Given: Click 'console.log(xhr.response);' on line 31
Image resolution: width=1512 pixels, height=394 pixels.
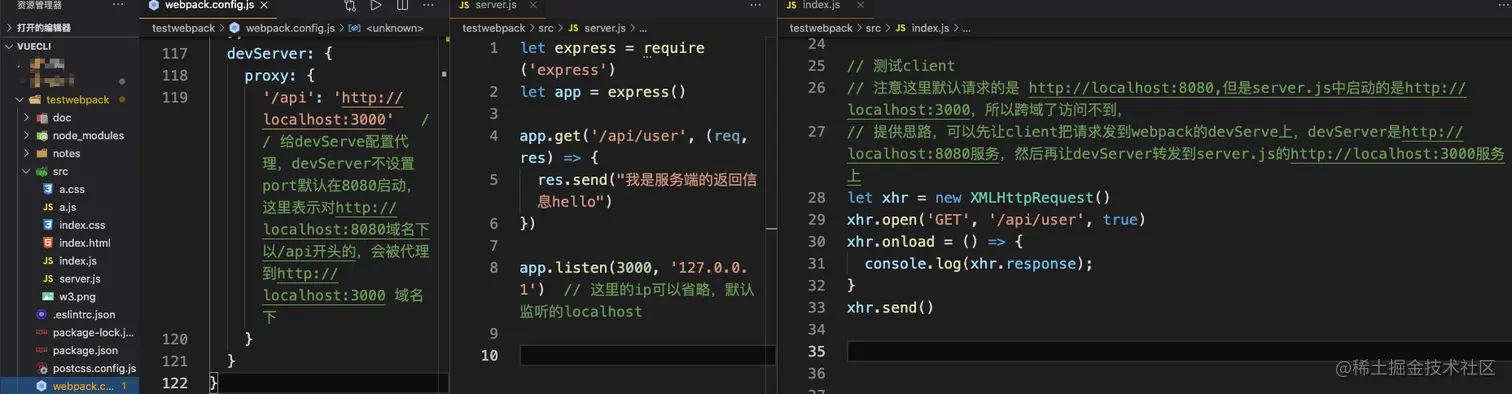Looking at the screenshot, I should point(979,264).
